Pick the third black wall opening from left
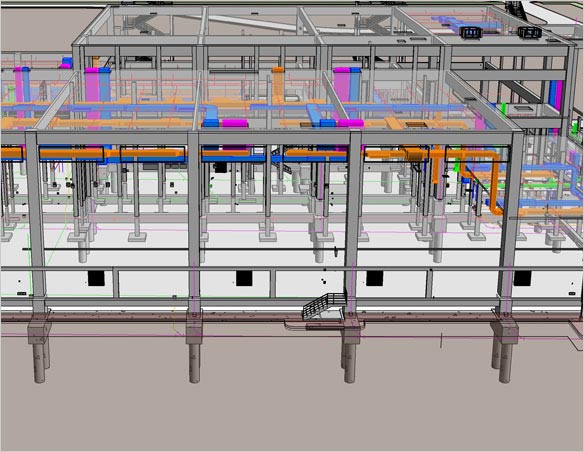The height and width of the screenshot is (452, 584). point(374,278)
